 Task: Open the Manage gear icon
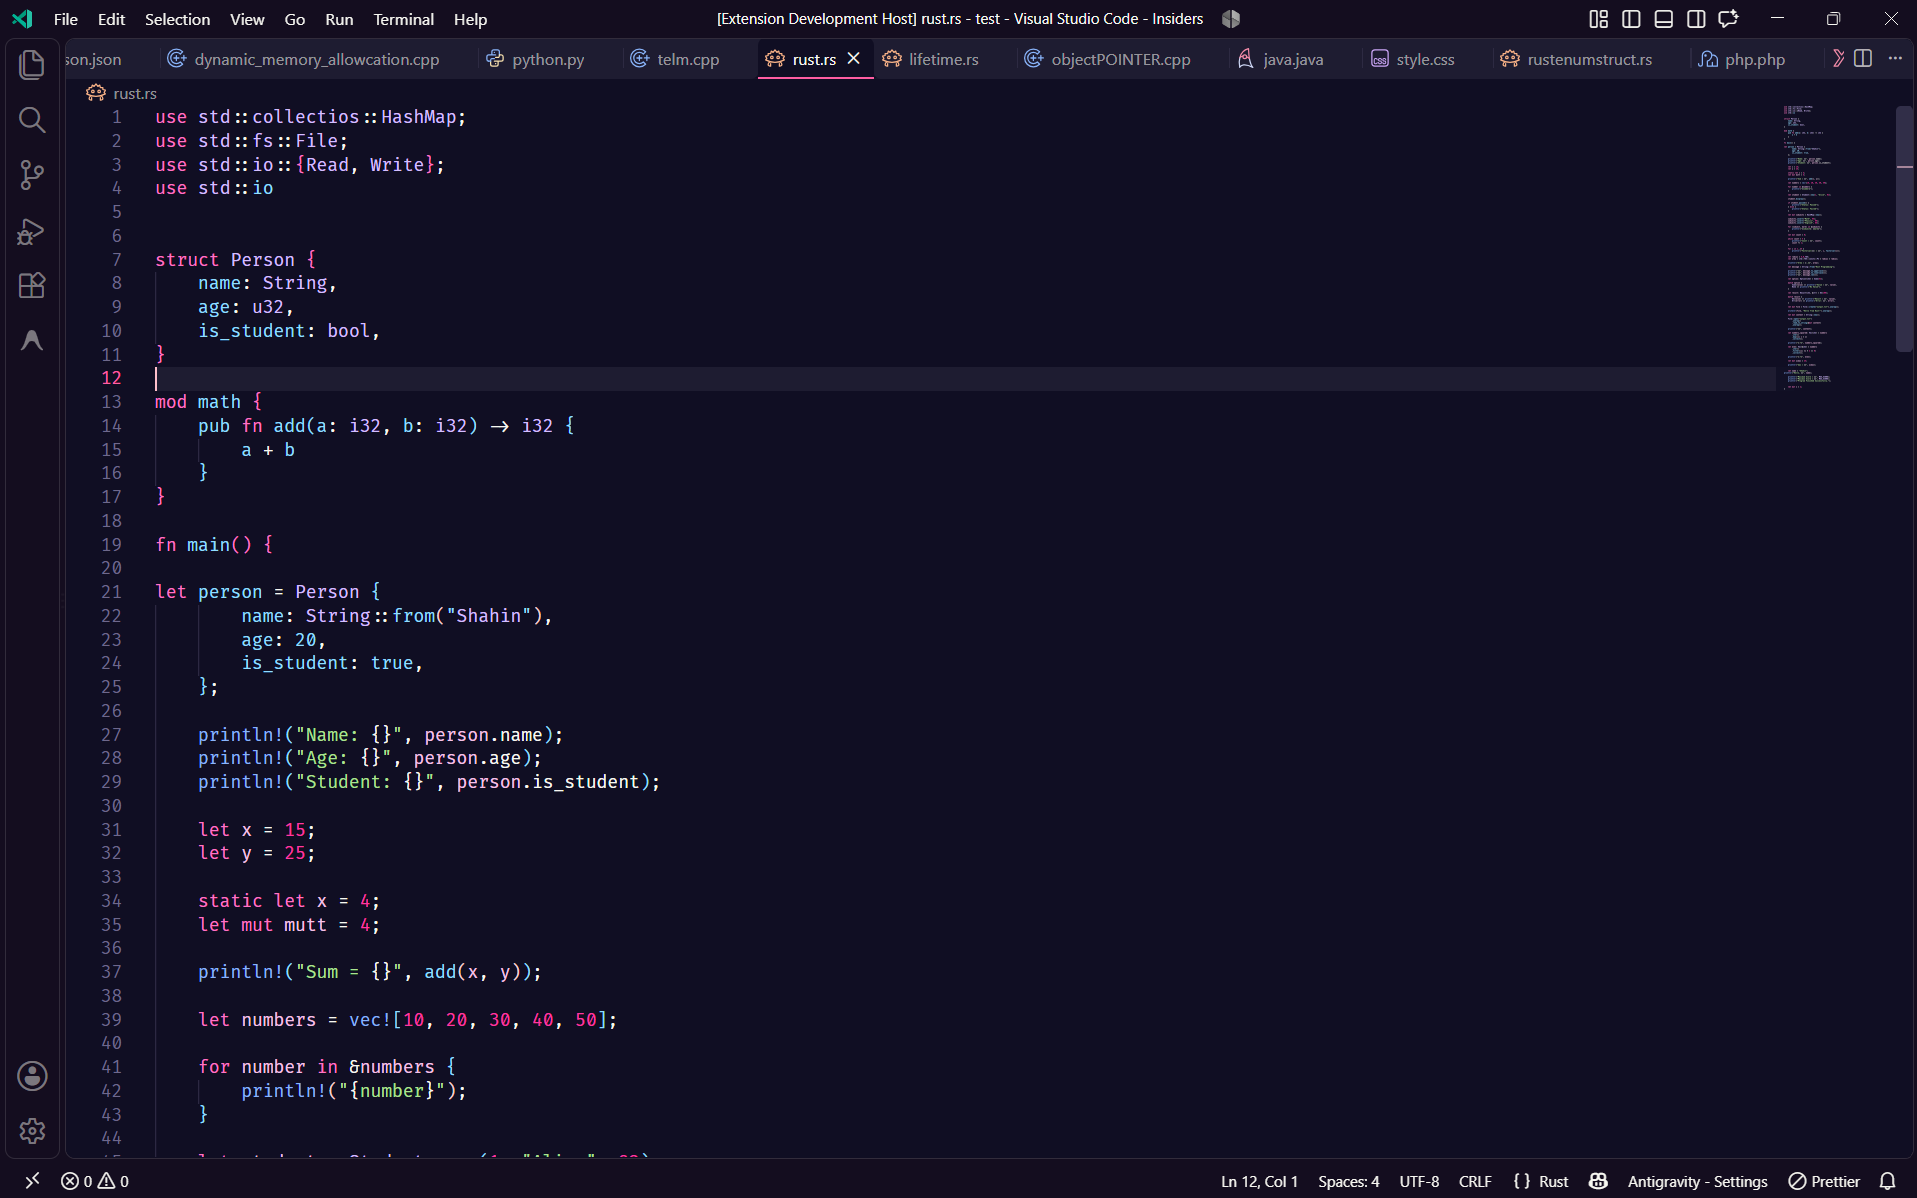click(32, 1131)
